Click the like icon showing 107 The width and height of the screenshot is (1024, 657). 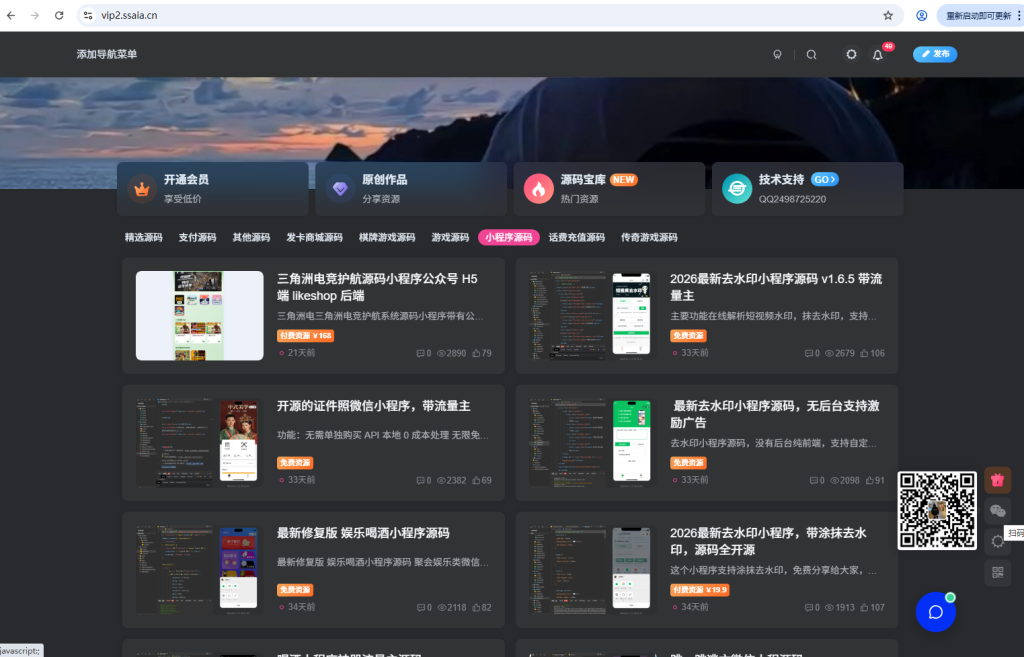864,607
